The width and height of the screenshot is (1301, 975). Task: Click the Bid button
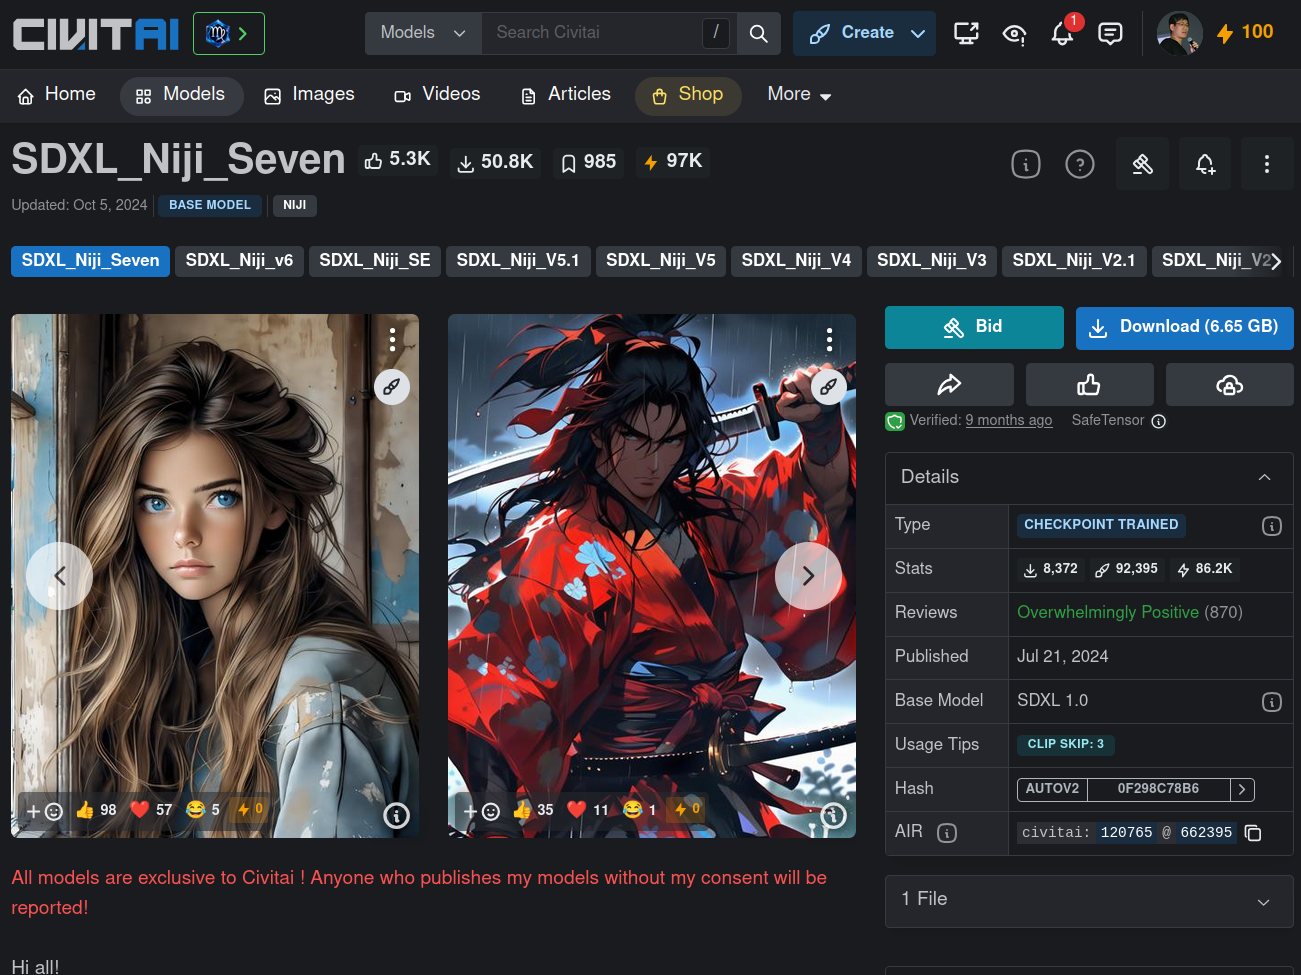pos(973,328)
